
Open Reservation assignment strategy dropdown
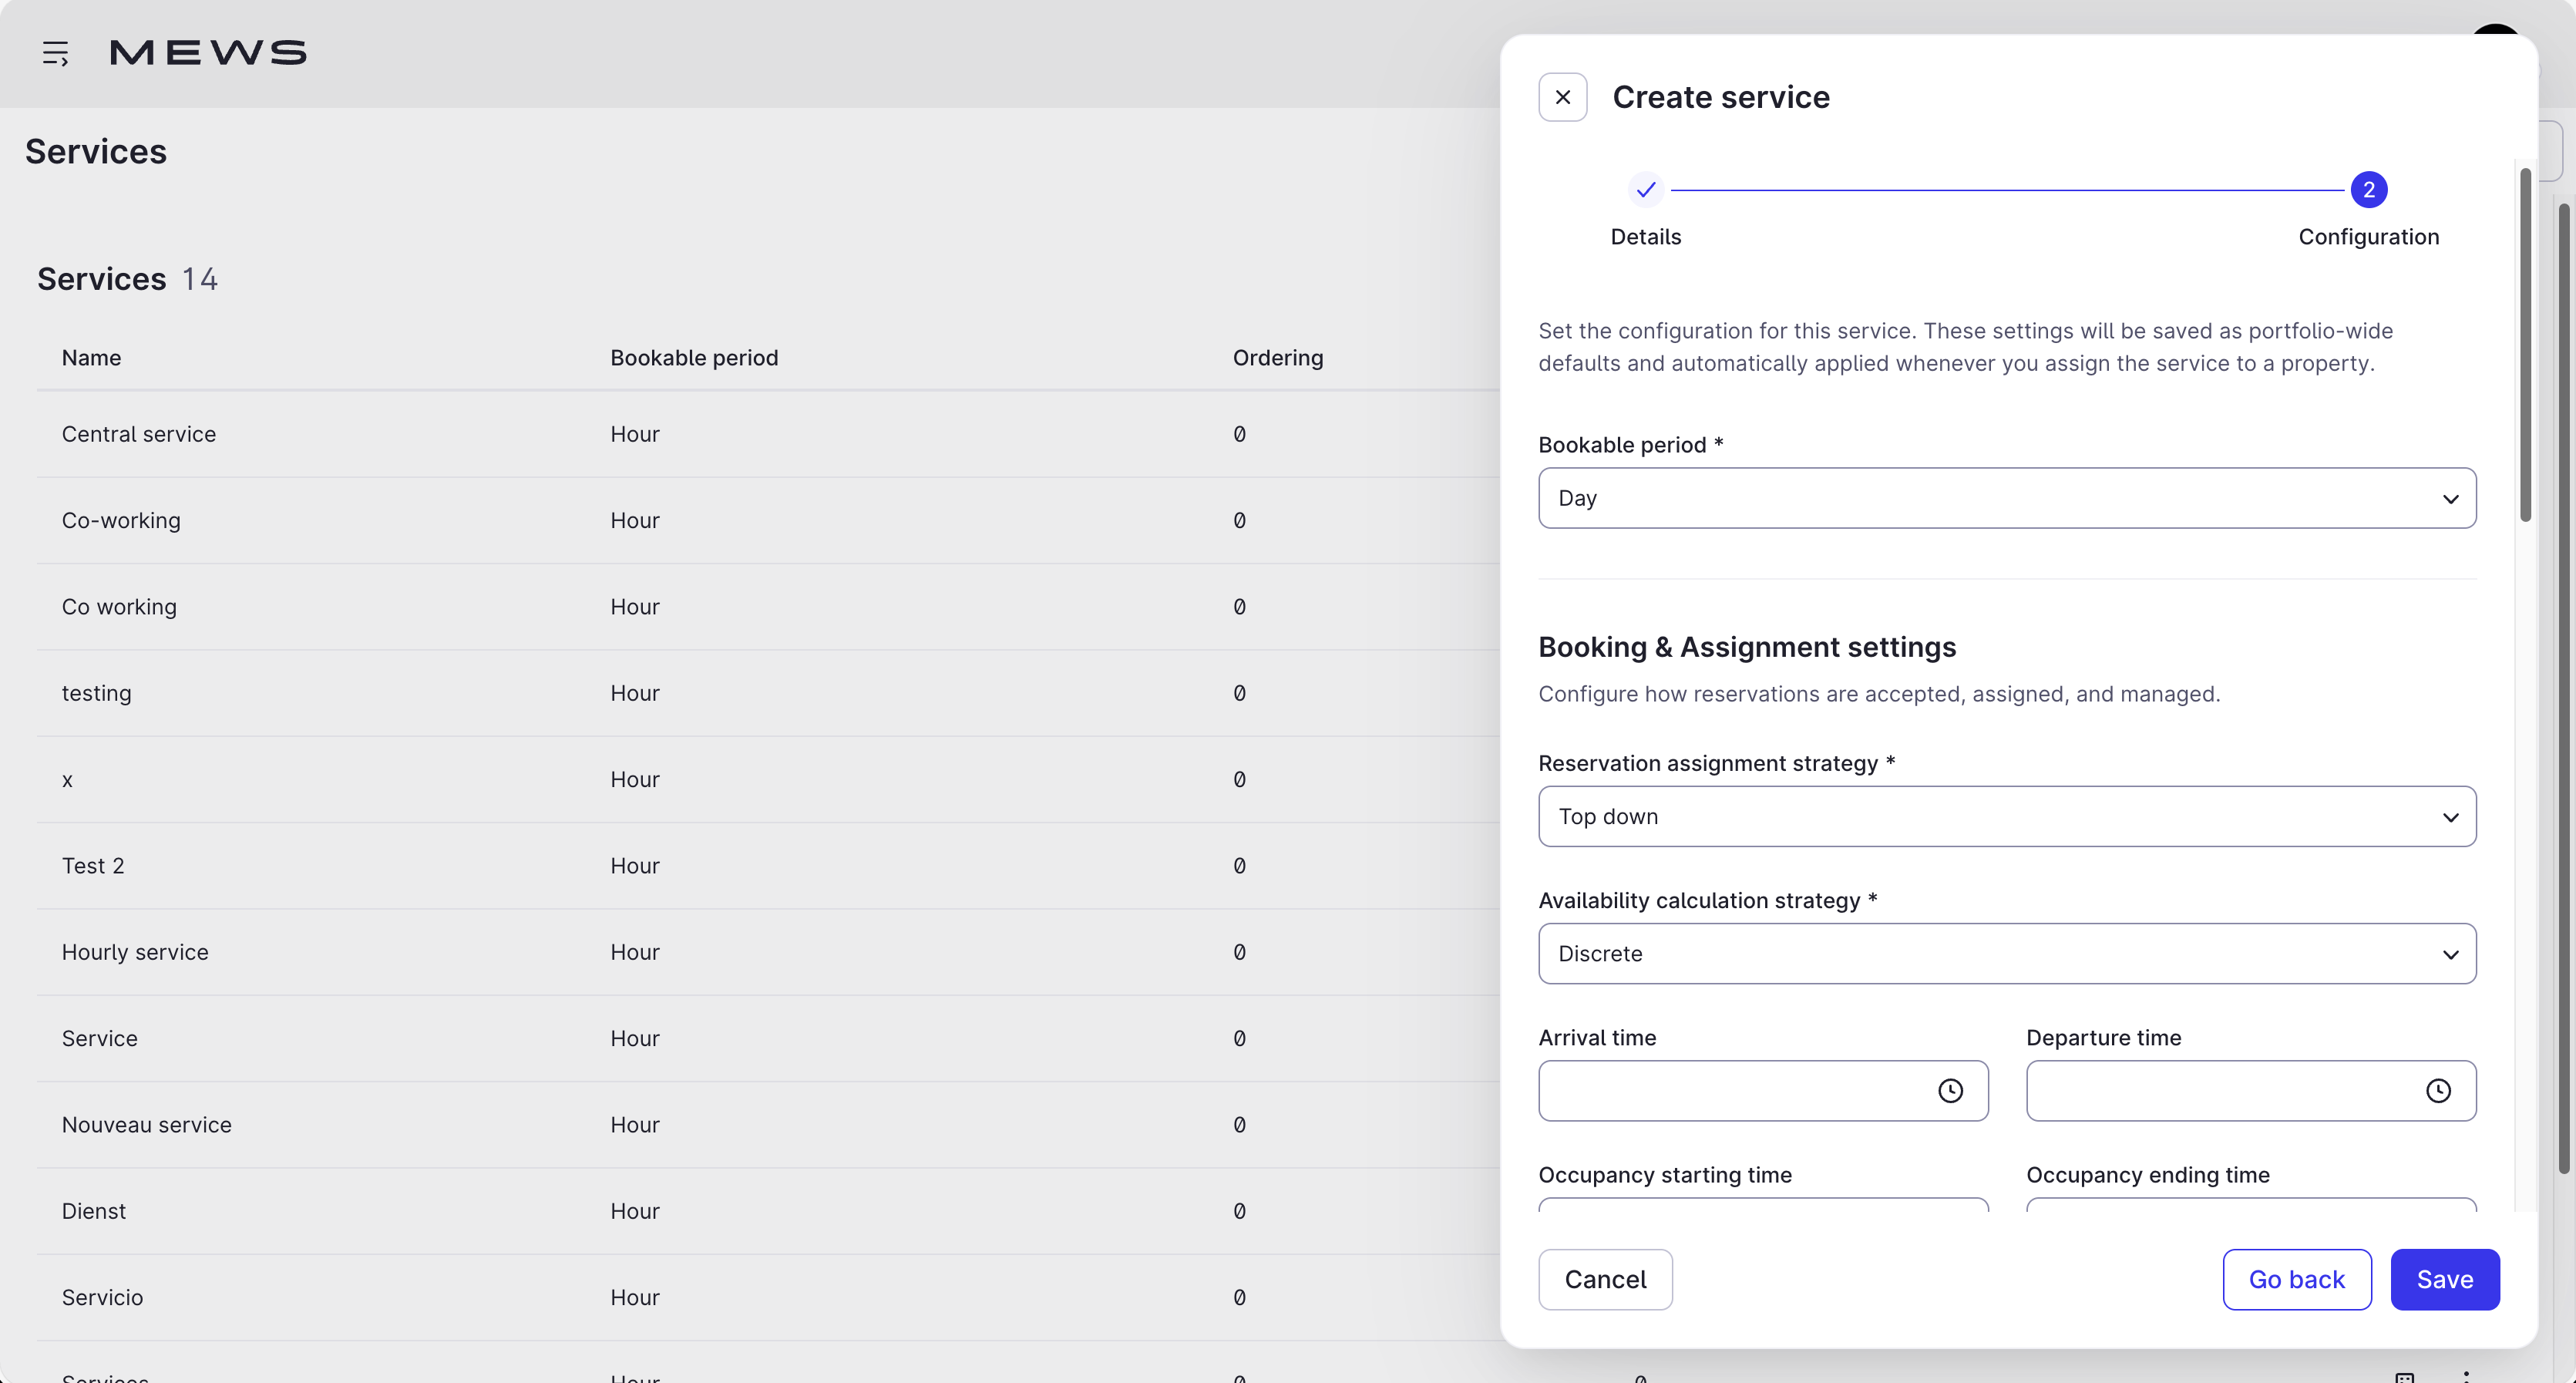tap(2007, 816)
